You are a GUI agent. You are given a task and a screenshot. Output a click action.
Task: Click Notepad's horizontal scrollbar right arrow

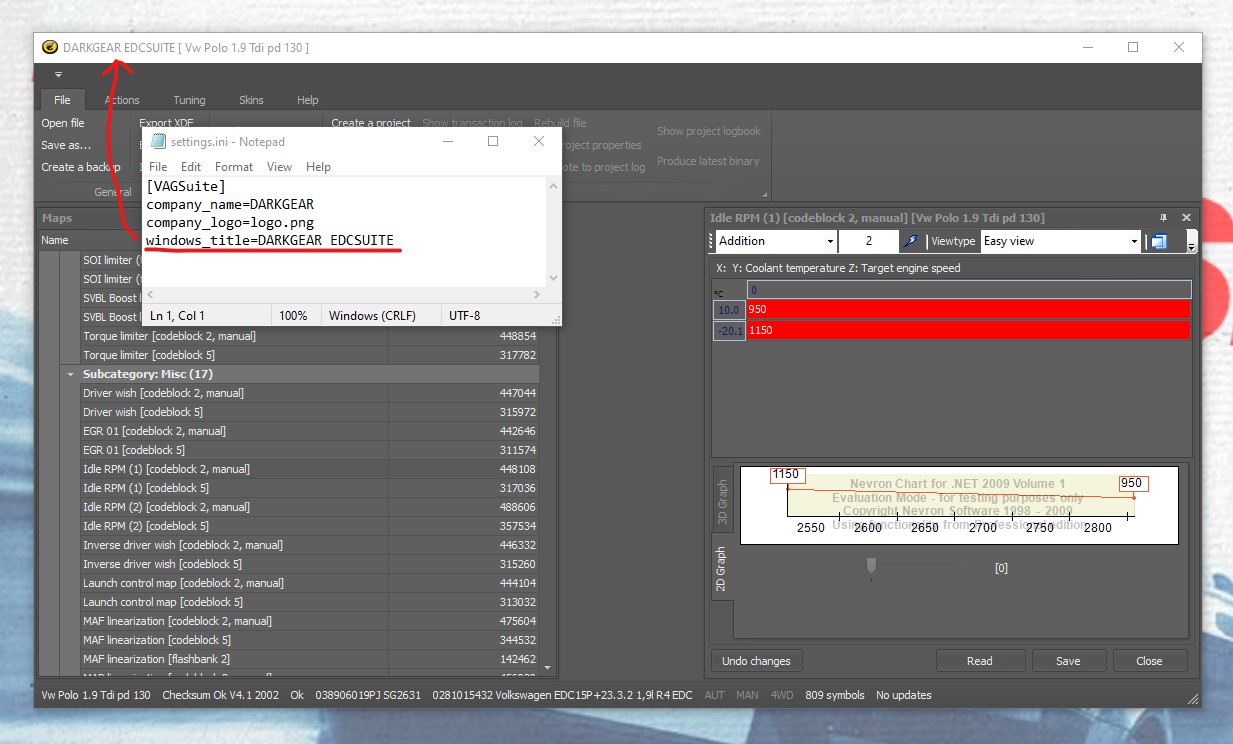pos(537,294)
